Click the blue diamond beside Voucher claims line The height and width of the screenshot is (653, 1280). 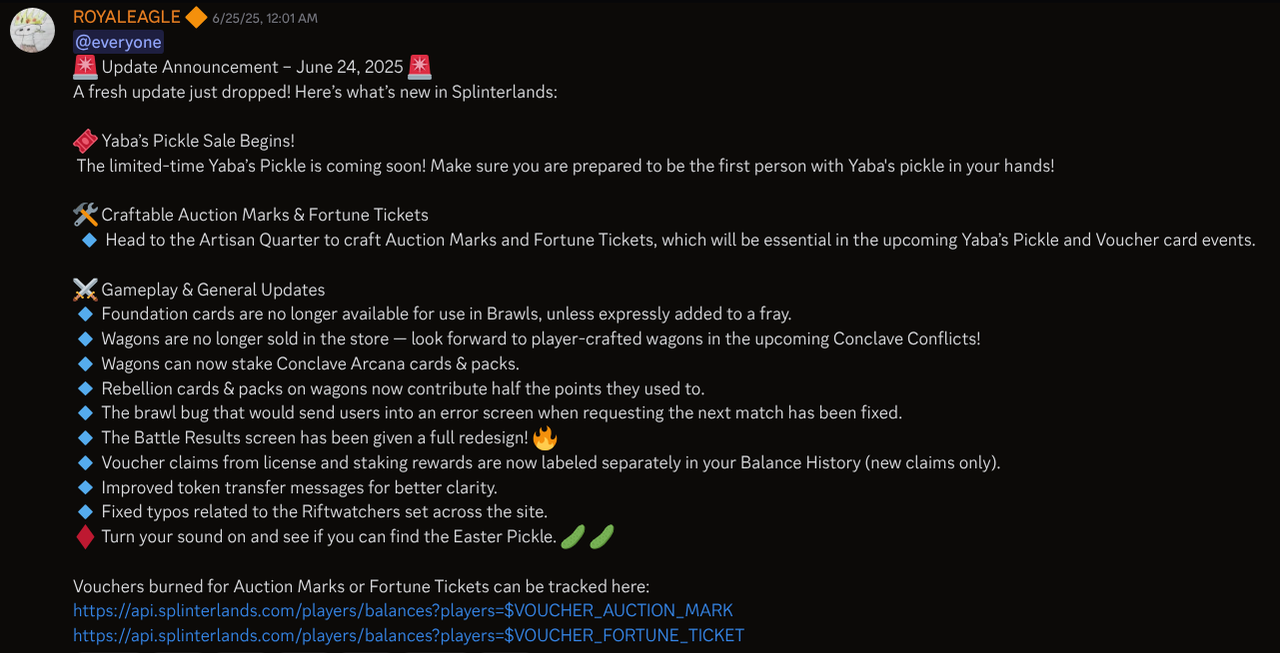(85, 463)
